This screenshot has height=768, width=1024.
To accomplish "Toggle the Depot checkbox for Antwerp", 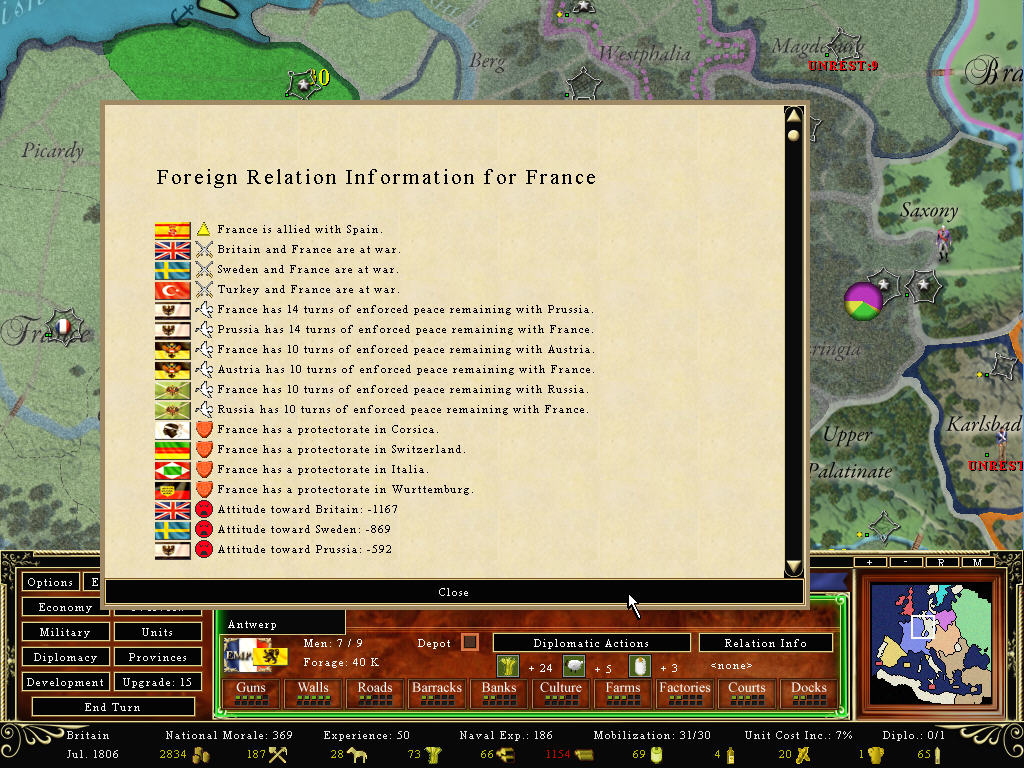I will click(470, 643).
